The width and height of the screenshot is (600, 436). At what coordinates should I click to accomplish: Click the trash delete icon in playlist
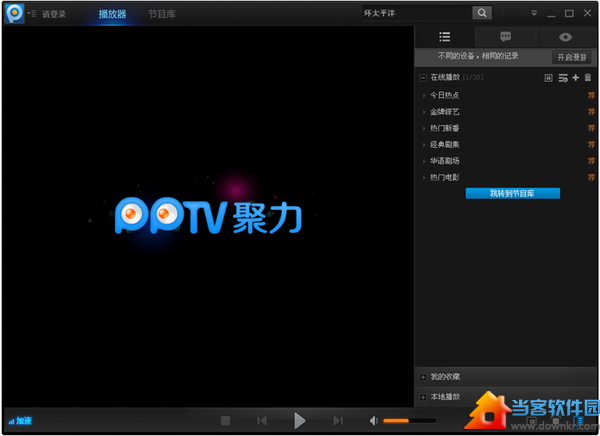coord(588,78)
